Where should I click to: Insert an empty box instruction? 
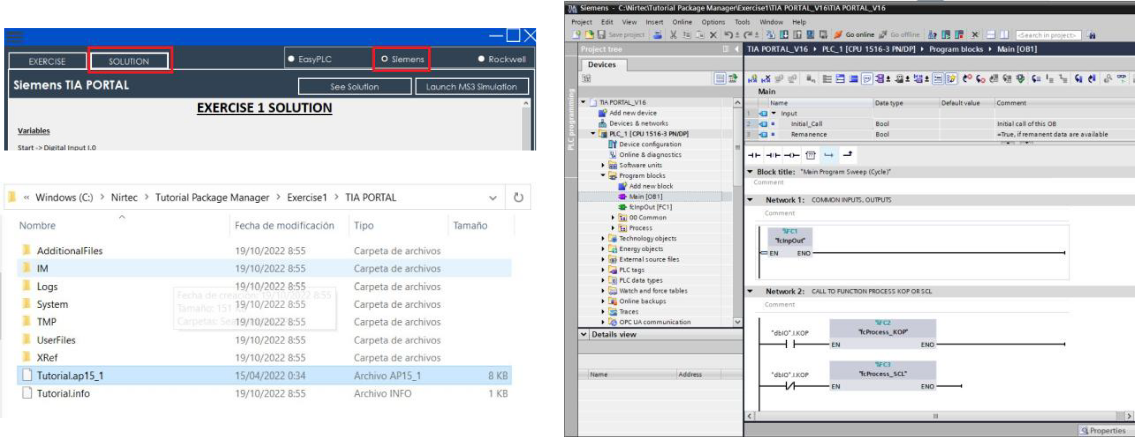(811, 156)
